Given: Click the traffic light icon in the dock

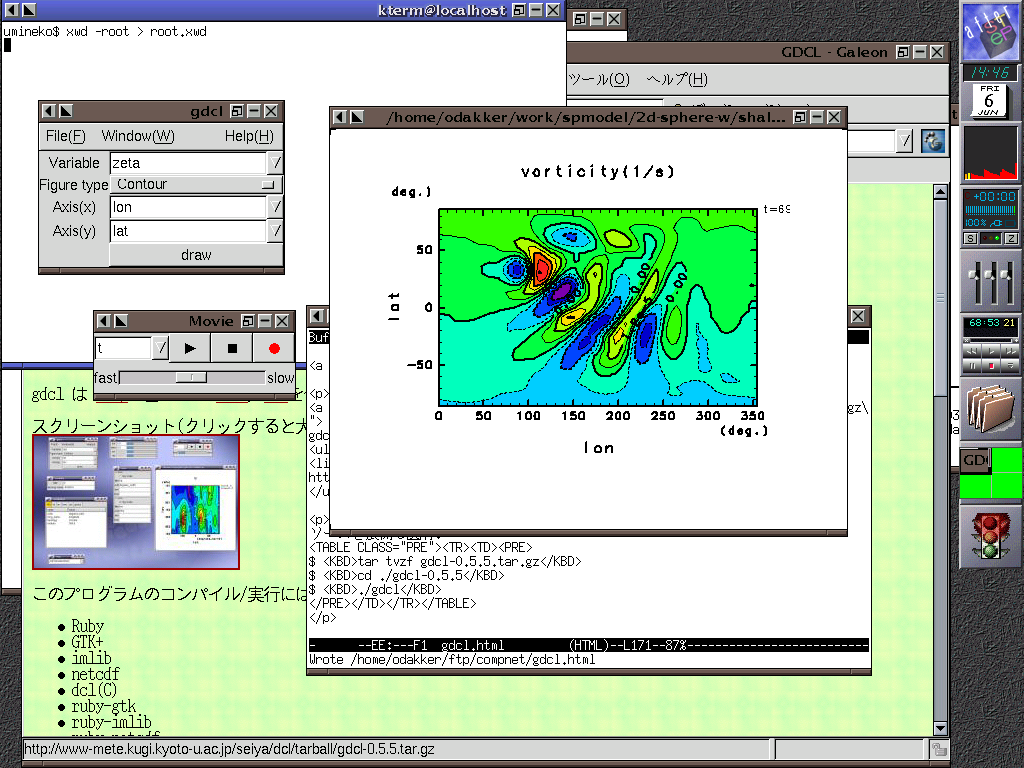Looking at the screenshot, I should pyautogui.click(x=990, y=536).
